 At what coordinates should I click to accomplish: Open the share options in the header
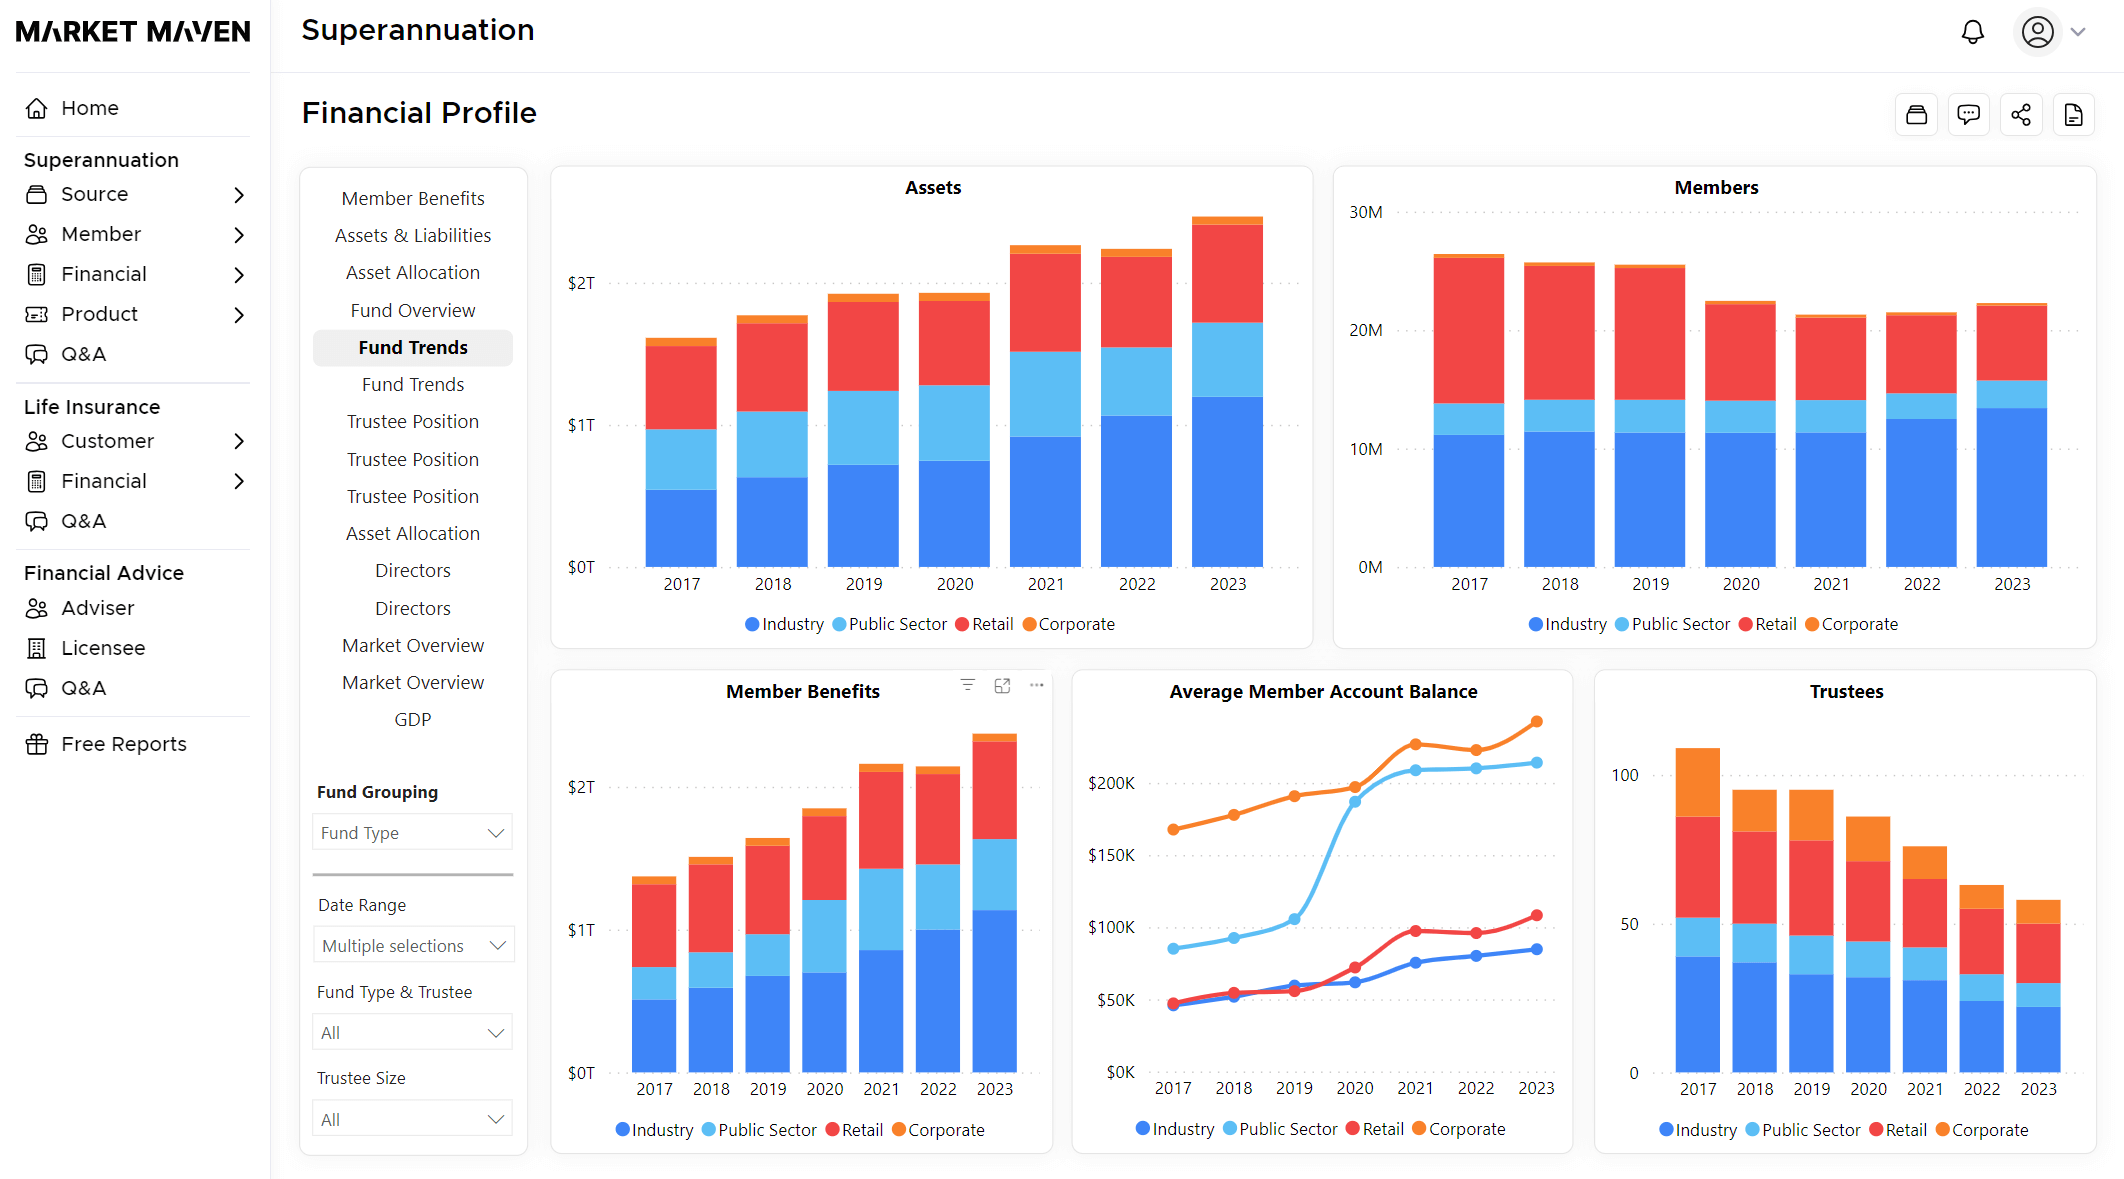2021,114
